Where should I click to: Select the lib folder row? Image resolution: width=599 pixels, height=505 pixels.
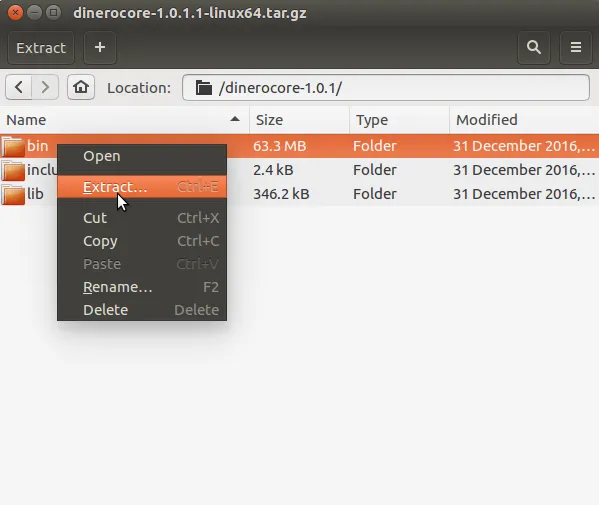click(x=300, y=194)
